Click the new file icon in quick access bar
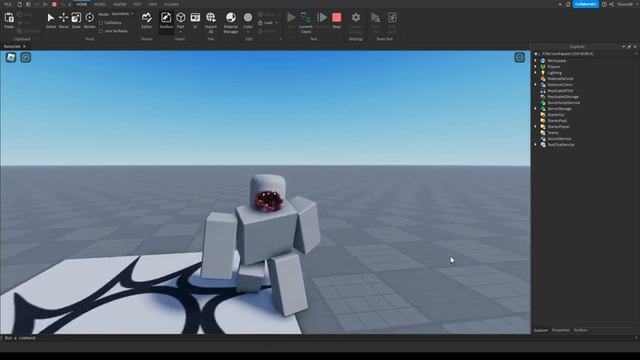The height and width of the screenshot is (360, 640). click(20, 4)
